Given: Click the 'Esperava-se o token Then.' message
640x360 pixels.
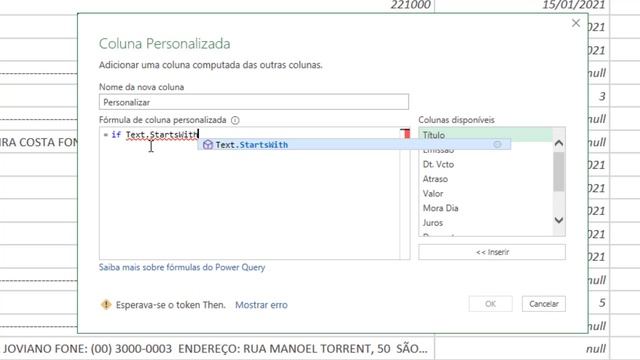Looking at the screenshot, I should tap(171, 305).
